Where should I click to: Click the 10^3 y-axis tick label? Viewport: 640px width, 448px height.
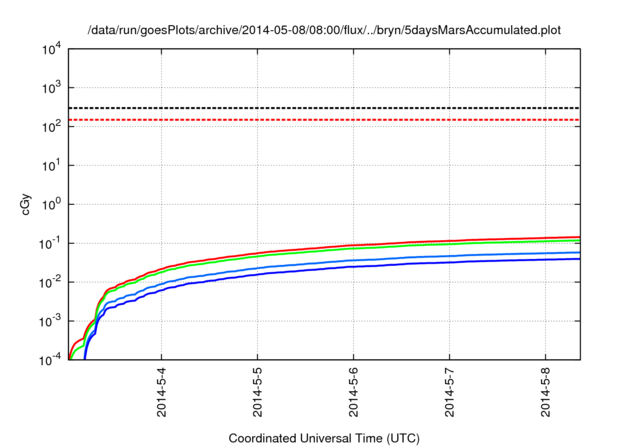51,87
